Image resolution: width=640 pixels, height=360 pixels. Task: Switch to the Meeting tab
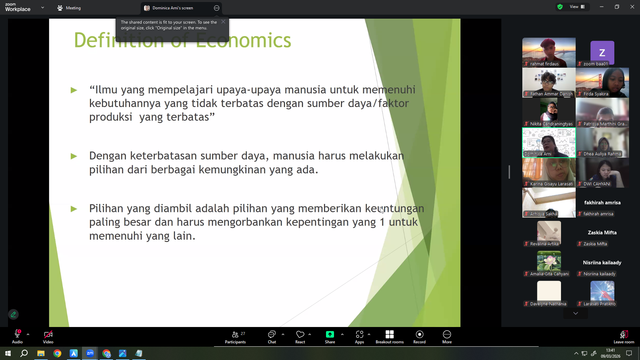tap(69, 8)
